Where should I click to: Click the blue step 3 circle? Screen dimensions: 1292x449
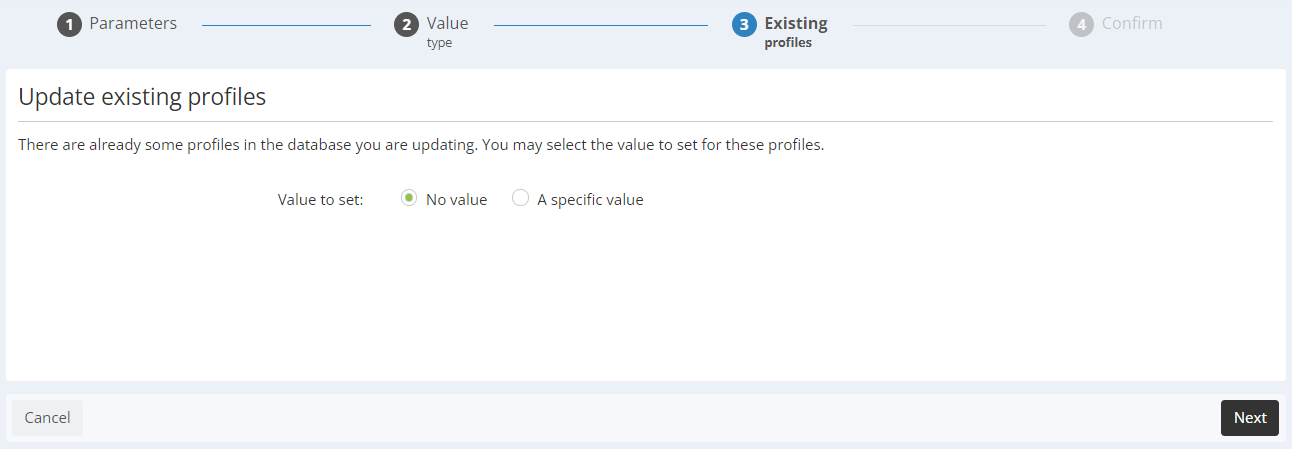pyautogui.click(x=744, y=24)
